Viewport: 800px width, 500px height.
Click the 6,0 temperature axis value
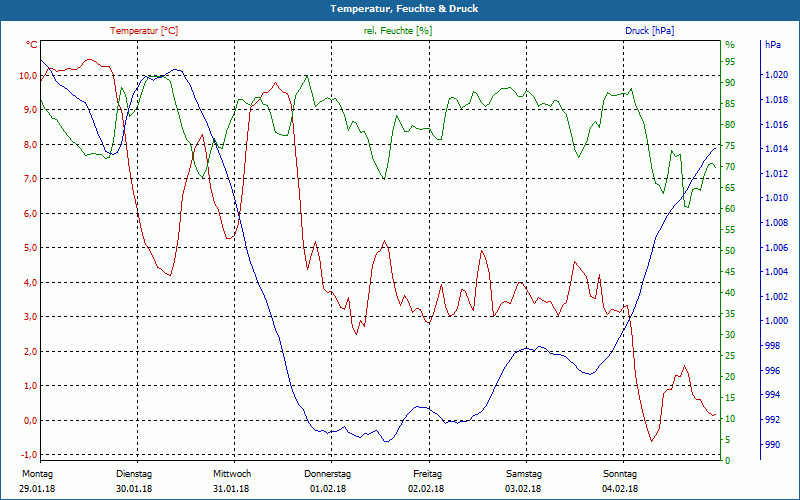30,213
